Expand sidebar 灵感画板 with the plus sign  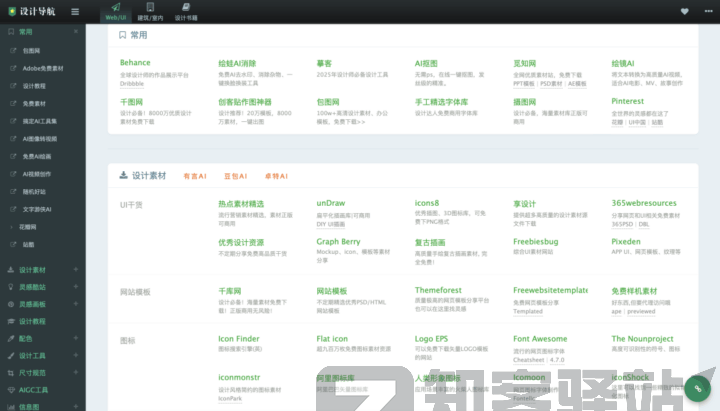[76, 304]
